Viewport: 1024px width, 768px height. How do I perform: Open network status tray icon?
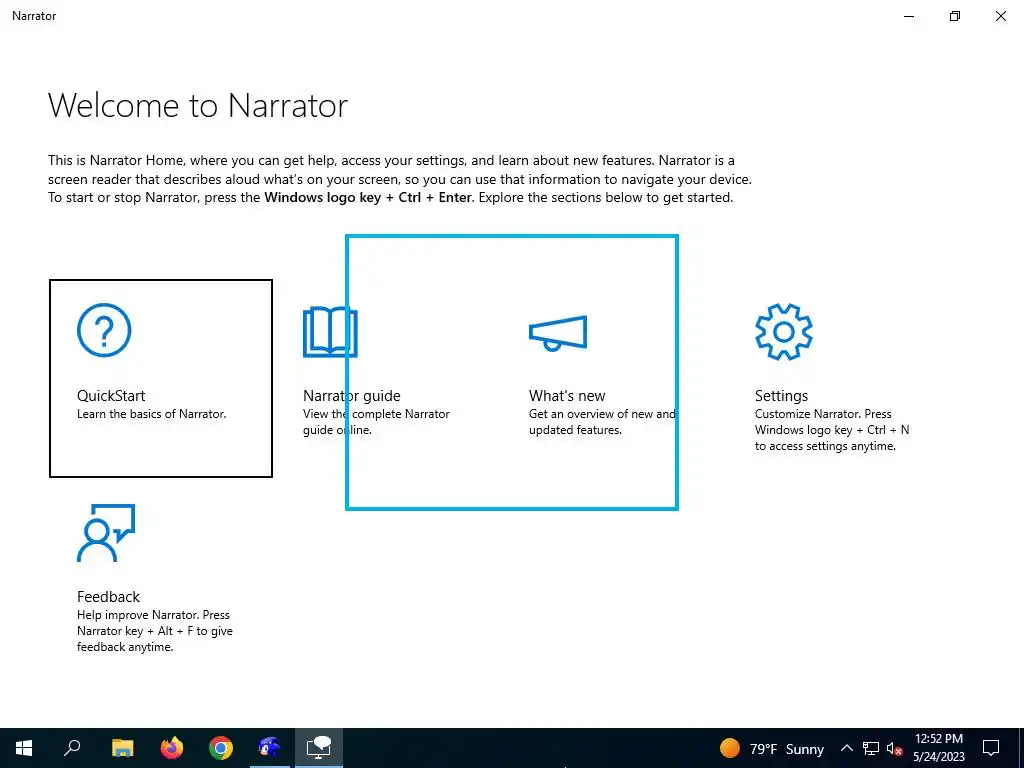click(871, 748)
